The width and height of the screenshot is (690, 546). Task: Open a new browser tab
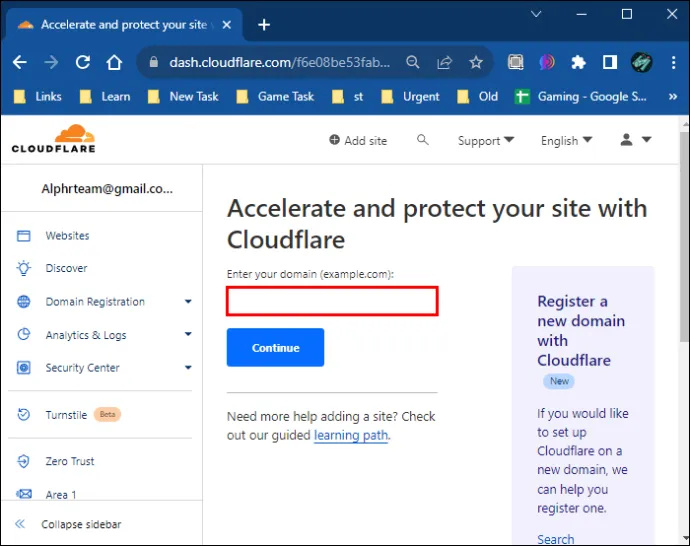[x=264, y=25]
